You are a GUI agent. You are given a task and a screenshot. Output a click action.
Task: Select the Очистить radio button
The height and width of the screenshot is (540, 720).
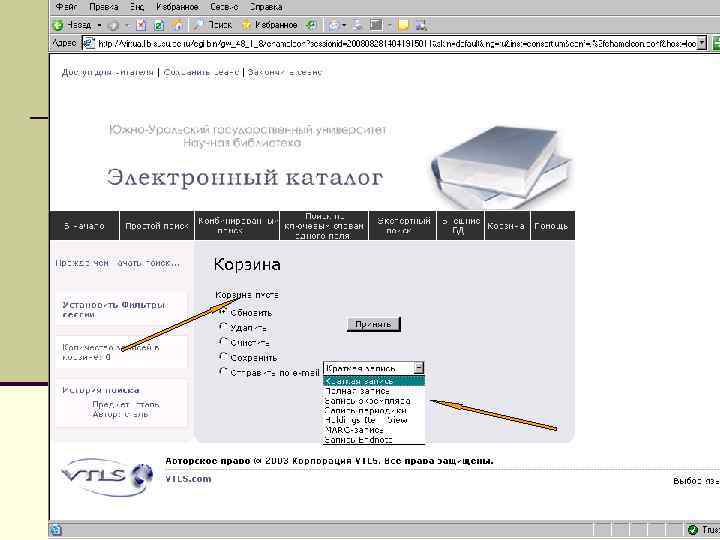223,342
